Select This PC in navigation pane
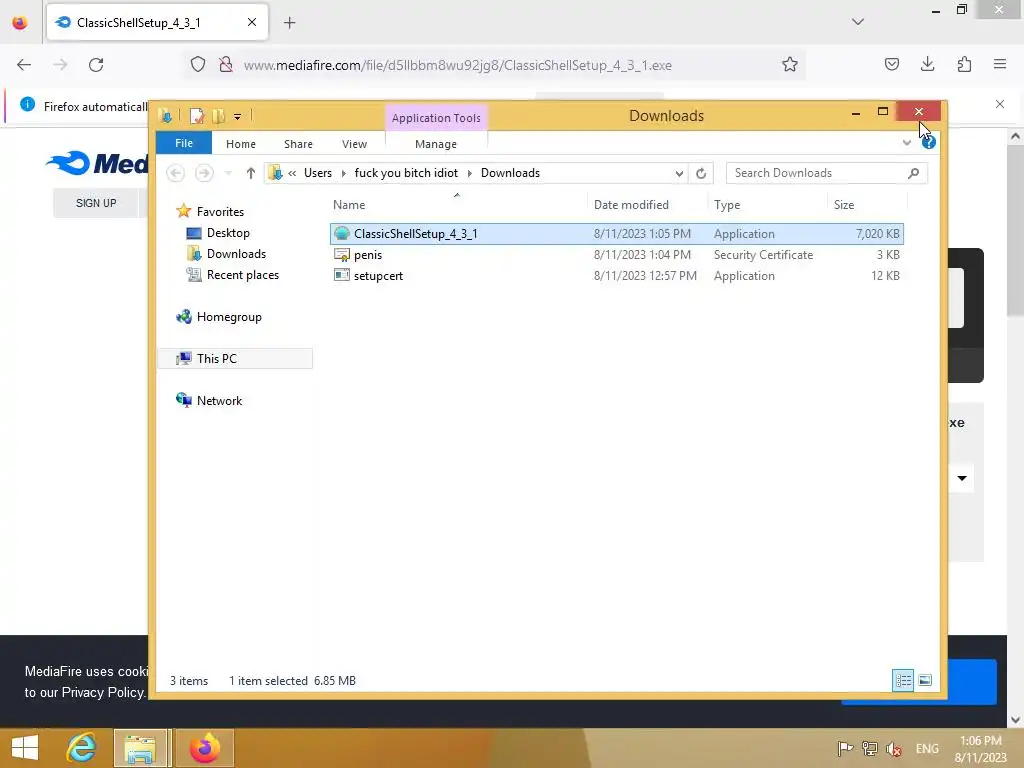The height and width of the screenshot is (768, 1024). (216, 359)
